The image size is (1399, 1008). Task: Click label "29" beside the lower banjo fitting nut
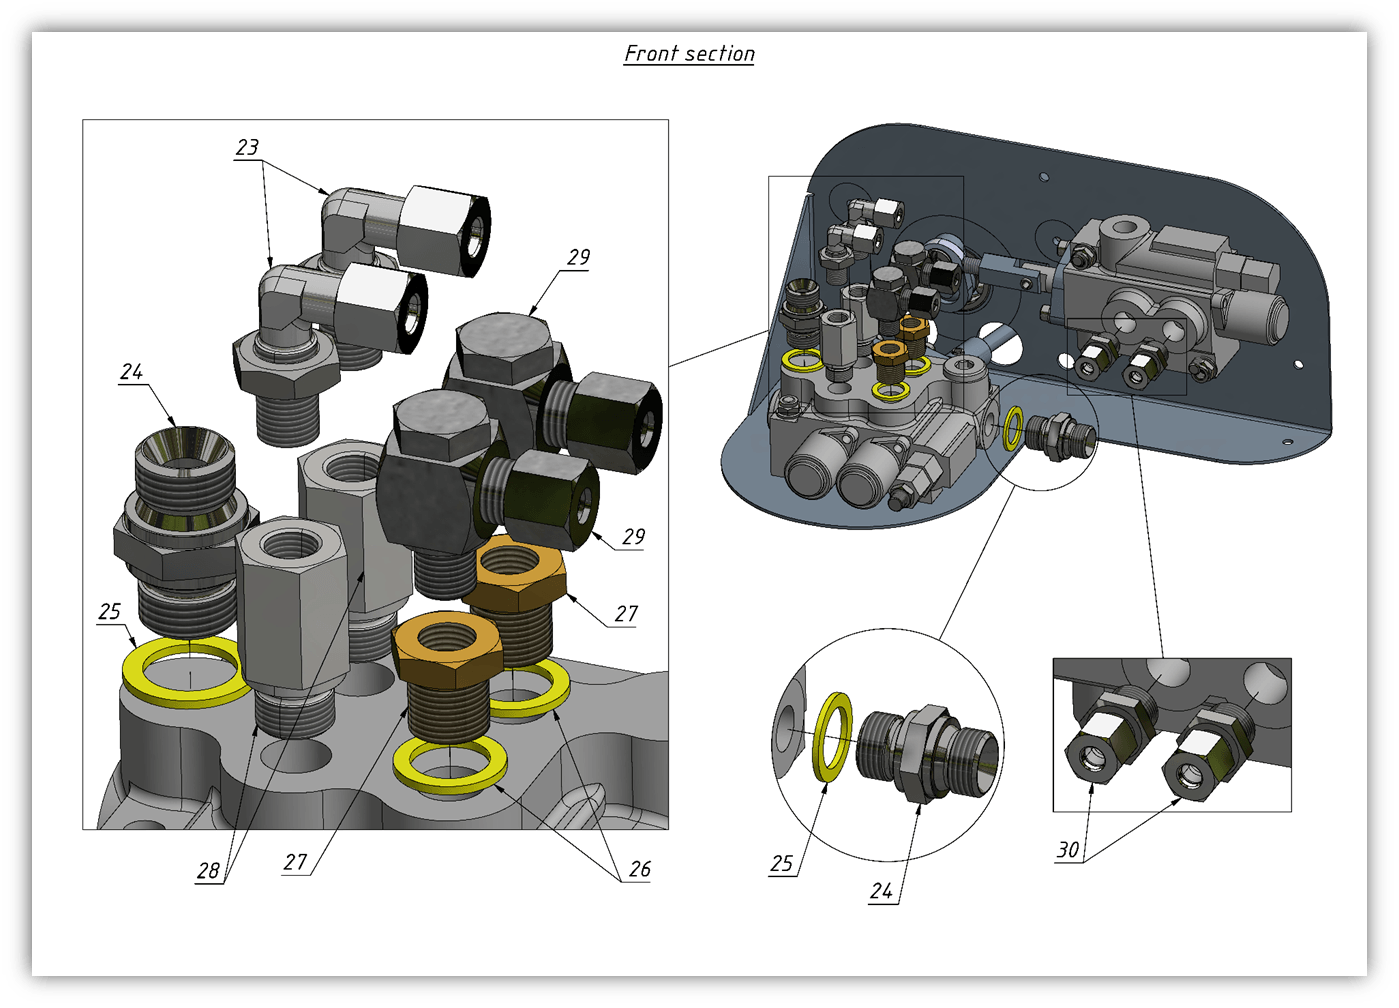pos(634,537)
